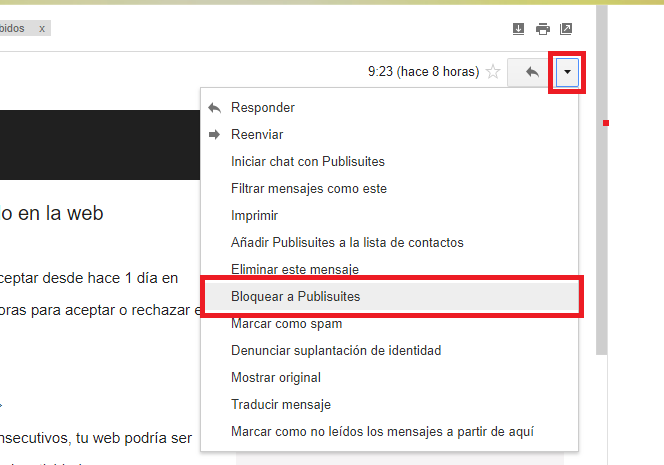Screen dimensions: 664x465
Task: Select Filtrar mensajes como este
Action: 308,188
